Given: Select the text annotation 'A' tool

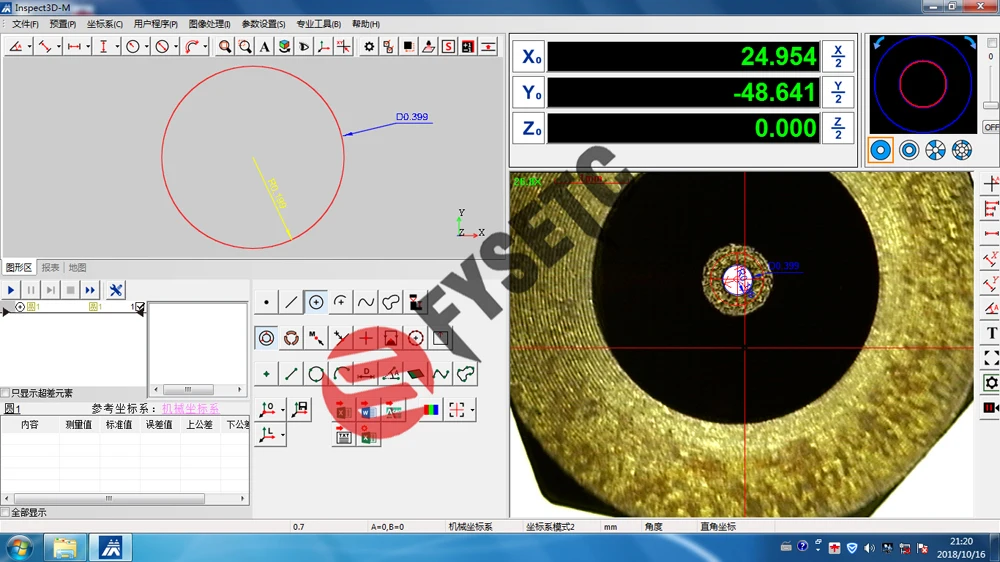Looking at the screenshot, I should (x=264, y=47).
